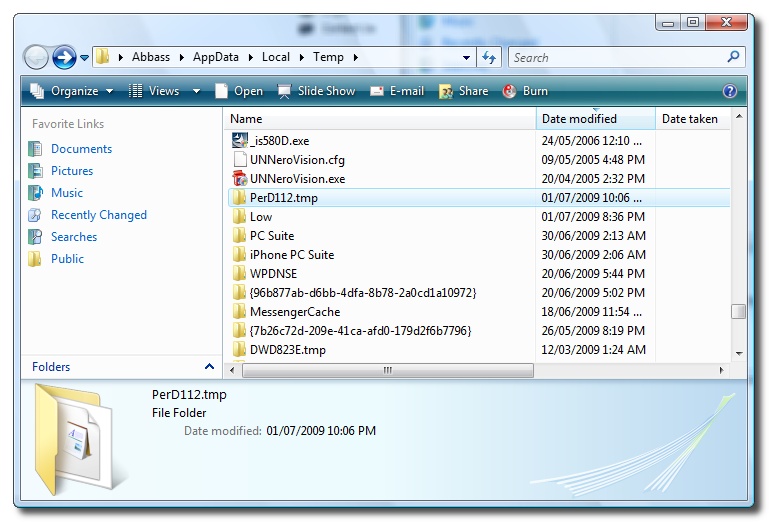Open the Organize dropdown menu
The width and height of the screenshot is (769, 522).
coord(65,91)
